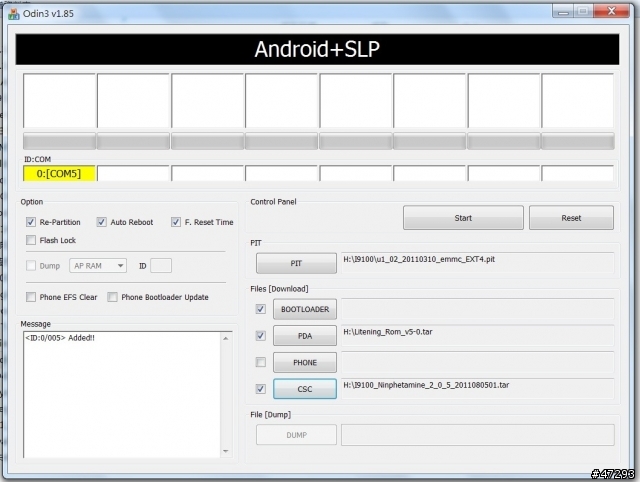This screenshot has height=482, width=640.
Task: Toggle the Re-Partition checkbox
Action: coord(31,222)
